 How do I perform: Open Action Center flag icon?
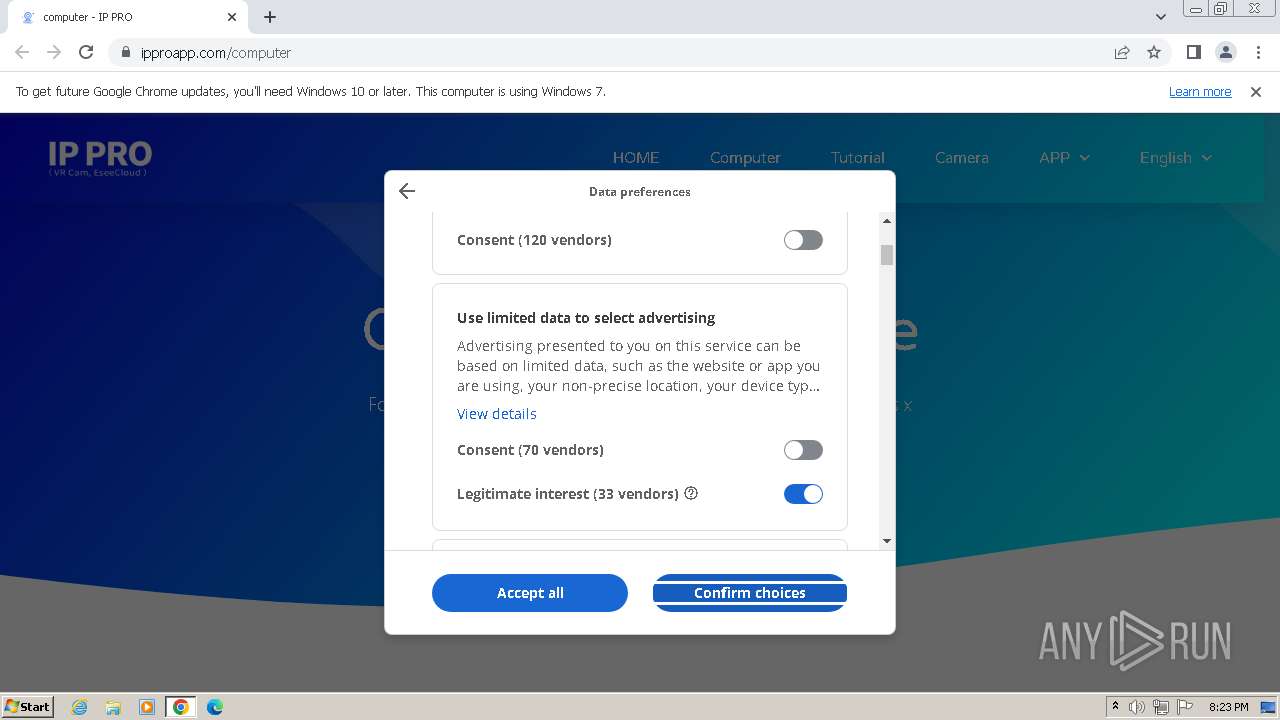[1185, 707]
